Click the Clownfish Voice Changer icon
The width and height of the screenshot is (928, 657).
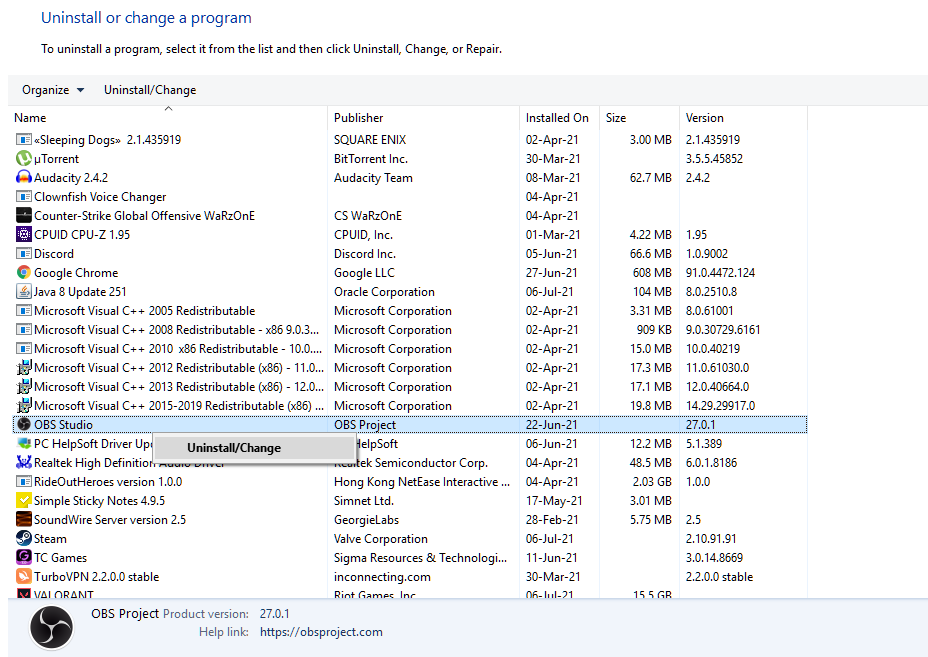(24, 197)
